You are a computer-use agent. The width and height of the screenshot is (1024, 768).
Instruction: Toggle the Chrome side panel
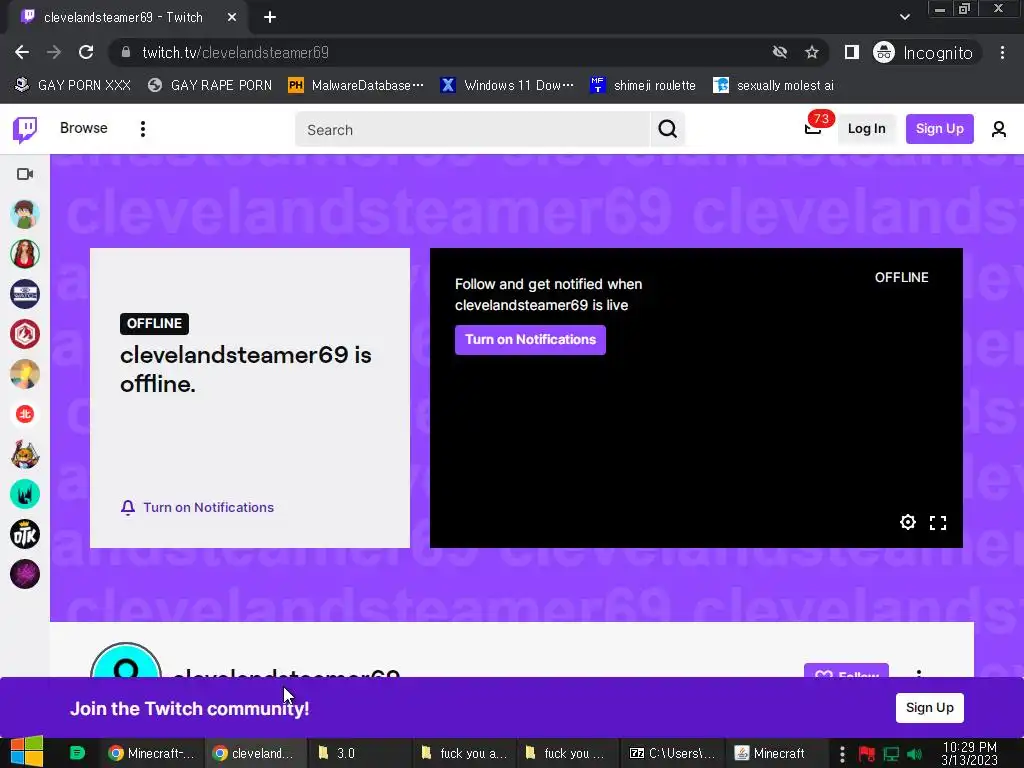tap(852, 52)
